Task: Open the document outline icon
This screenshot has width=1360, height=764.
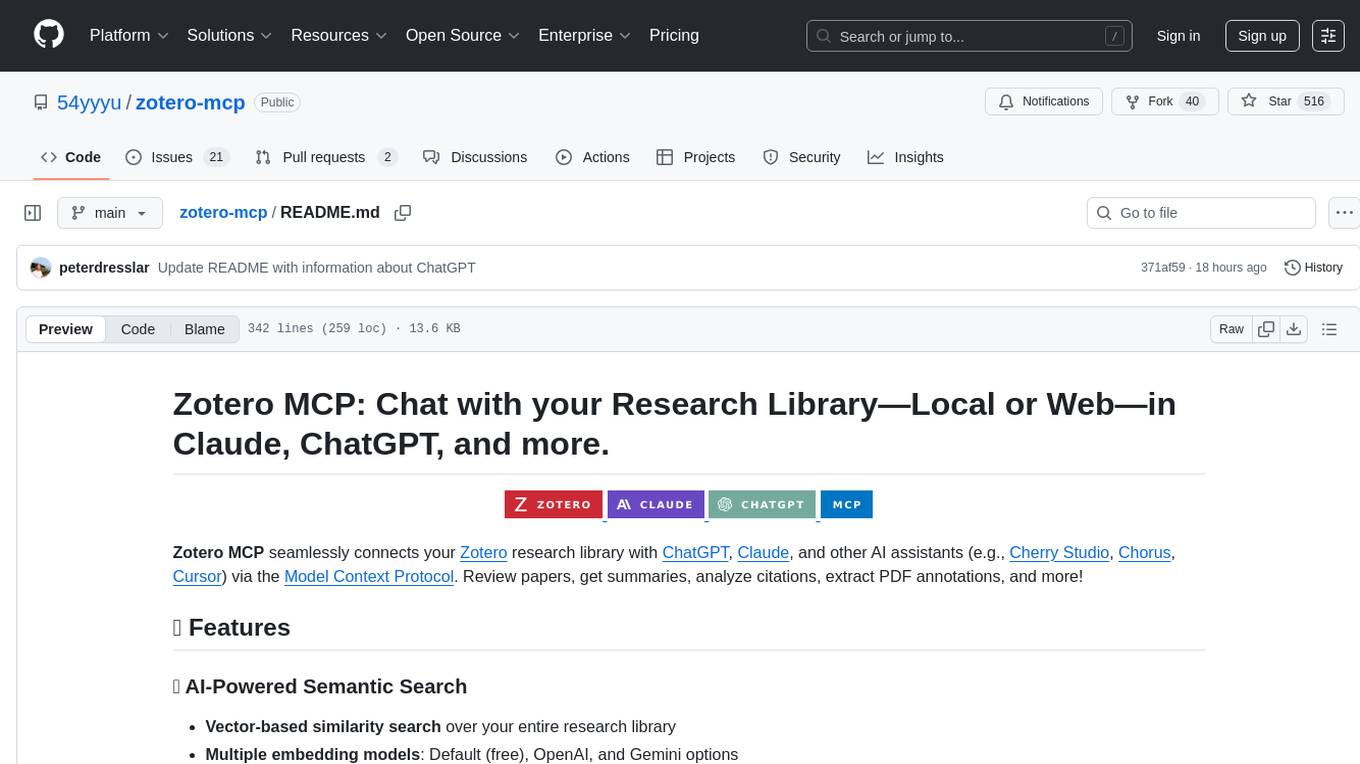Action: click(x=1329, y=329)
